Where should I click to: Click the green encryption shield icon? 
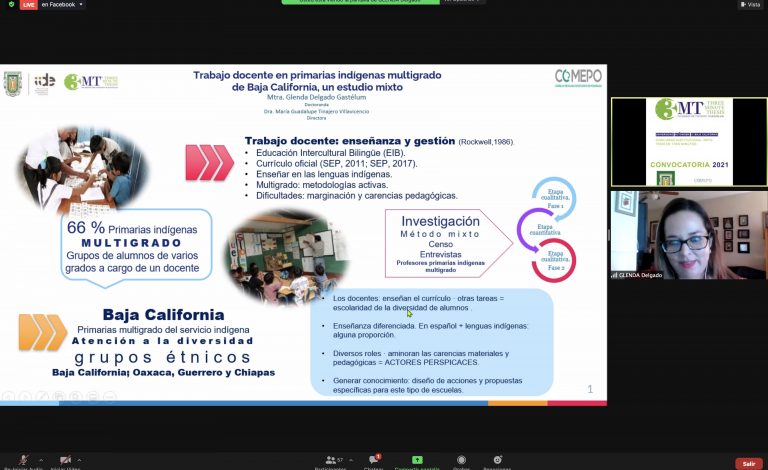[7, 4]
